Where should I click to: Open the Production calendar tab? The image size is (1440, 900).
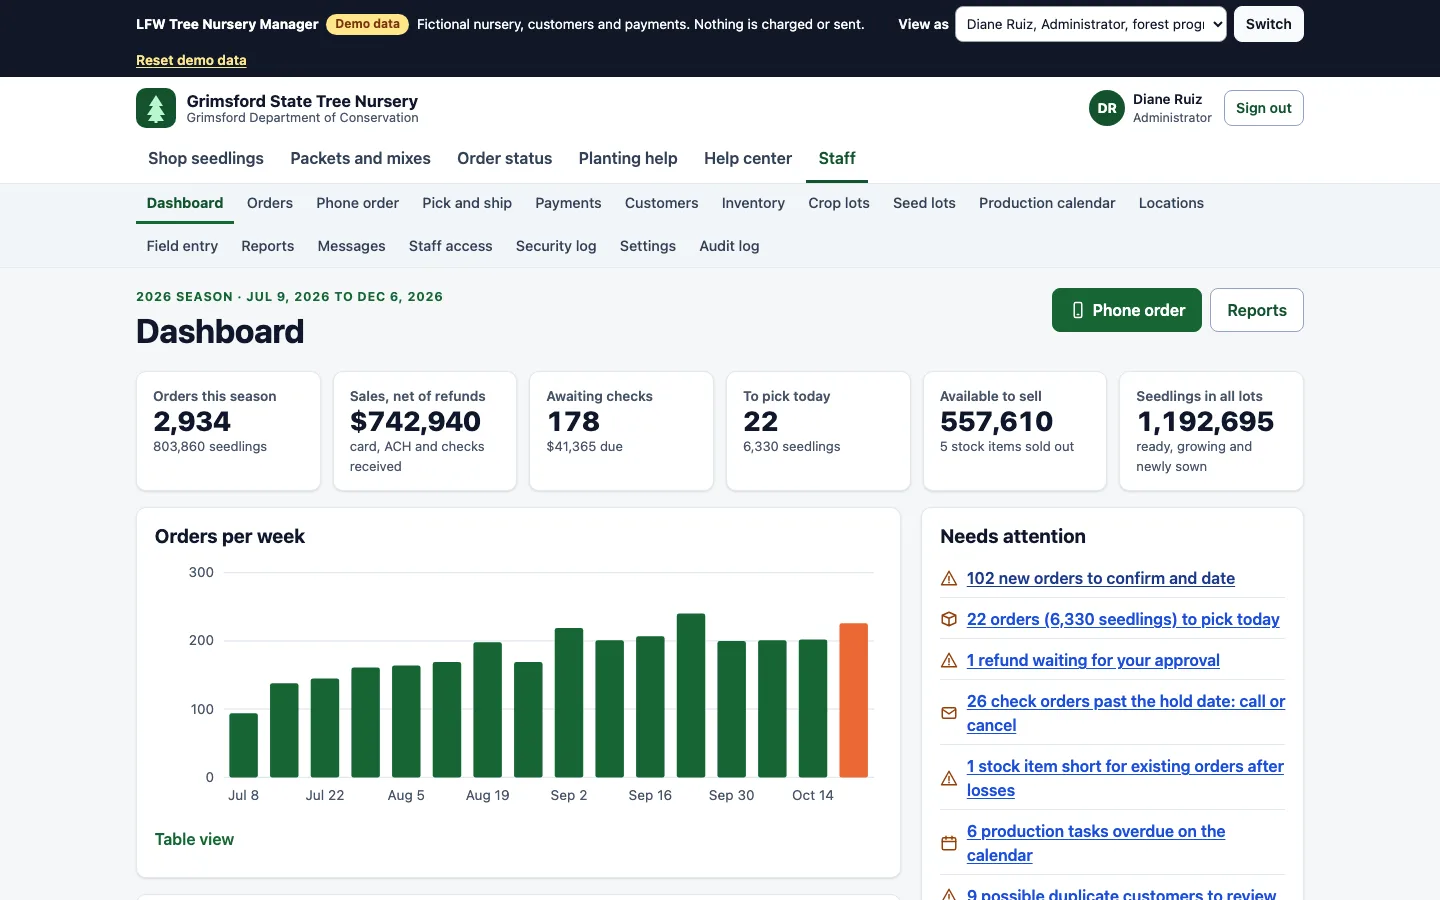click(x=1047, y=203)
